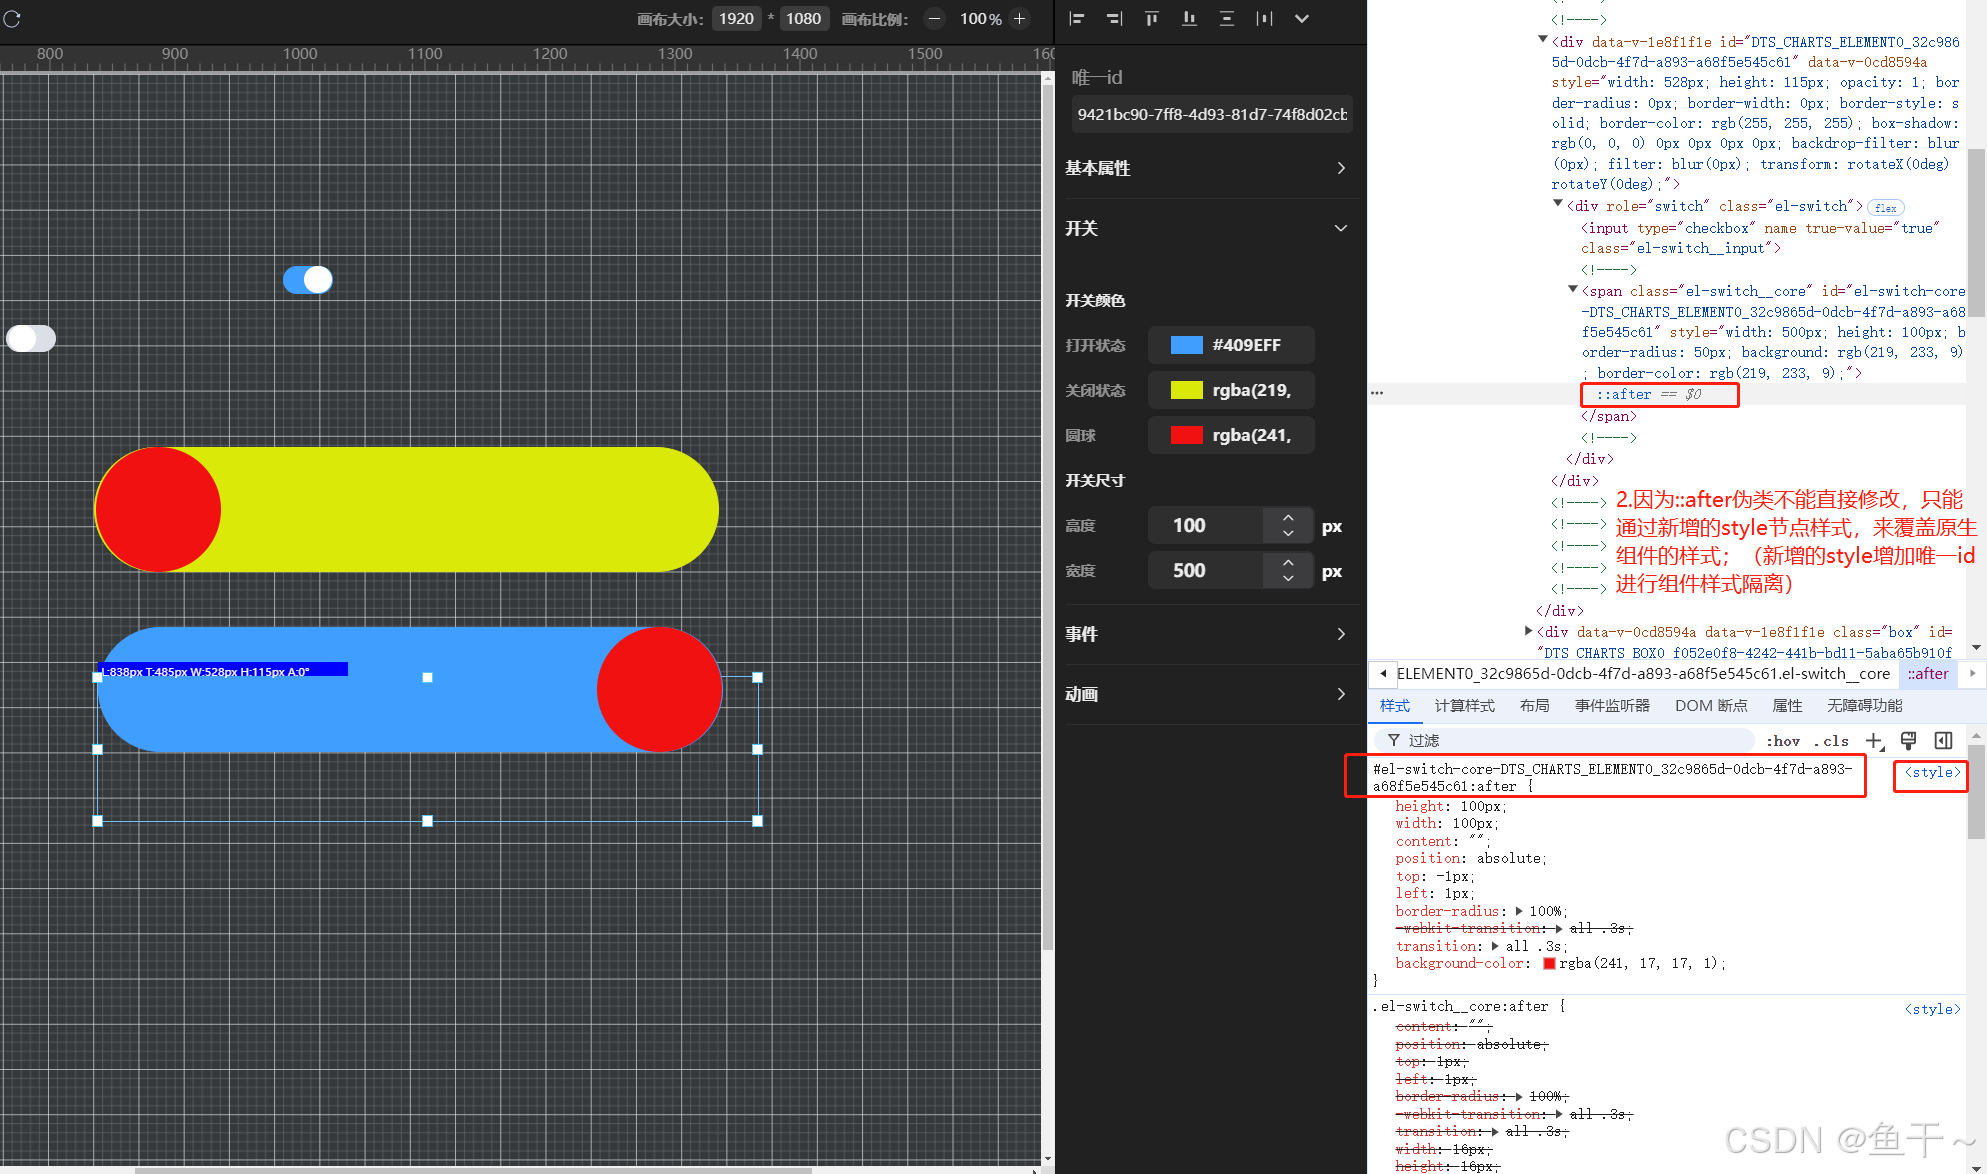Switch to the 无障碍功能 tab
The height and width of the screenshot is (1174, 1987).
[x=1865, y=706]
